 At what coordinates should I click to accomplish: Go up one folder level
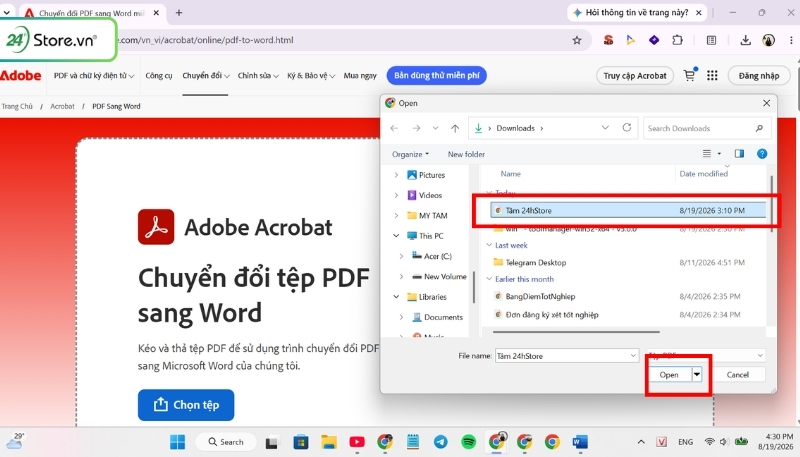455,128
